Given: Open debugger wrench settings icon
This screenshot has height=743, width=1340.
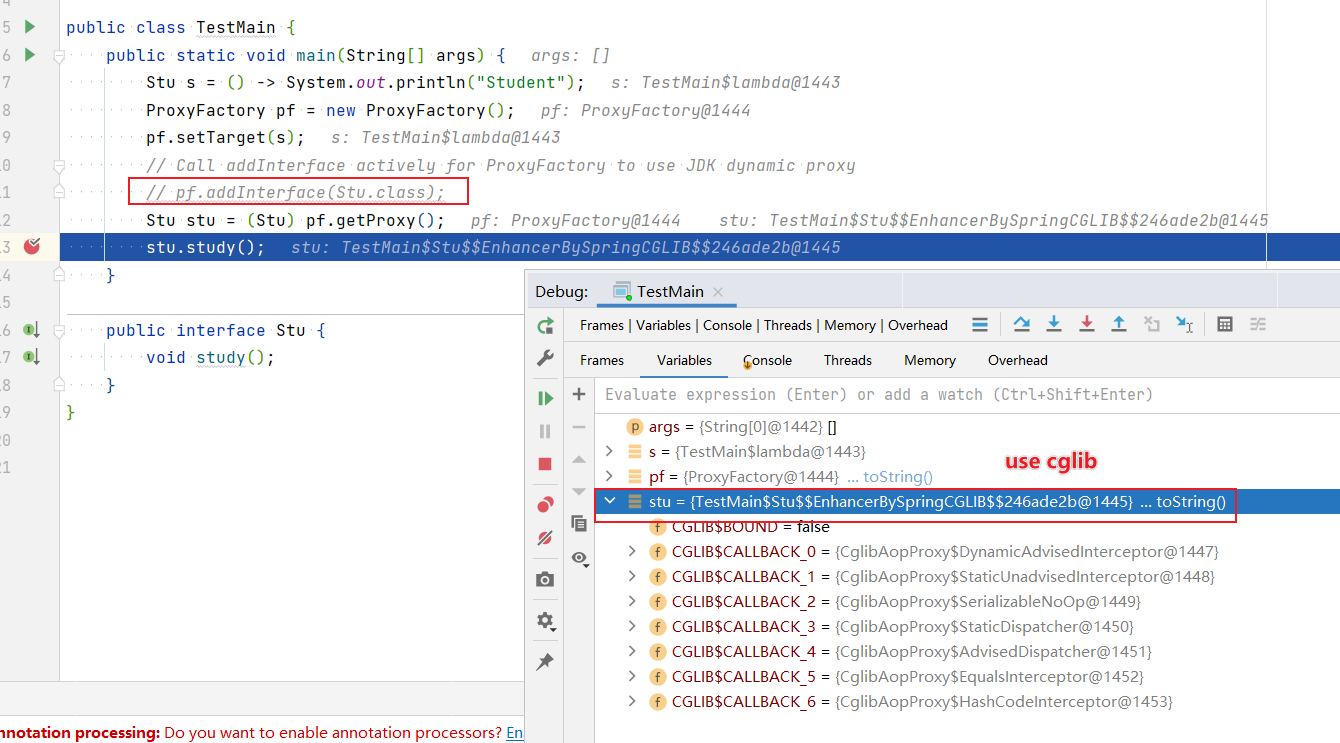Looking at the screenshot, I should pyautogui.click(x=545, y=358).
